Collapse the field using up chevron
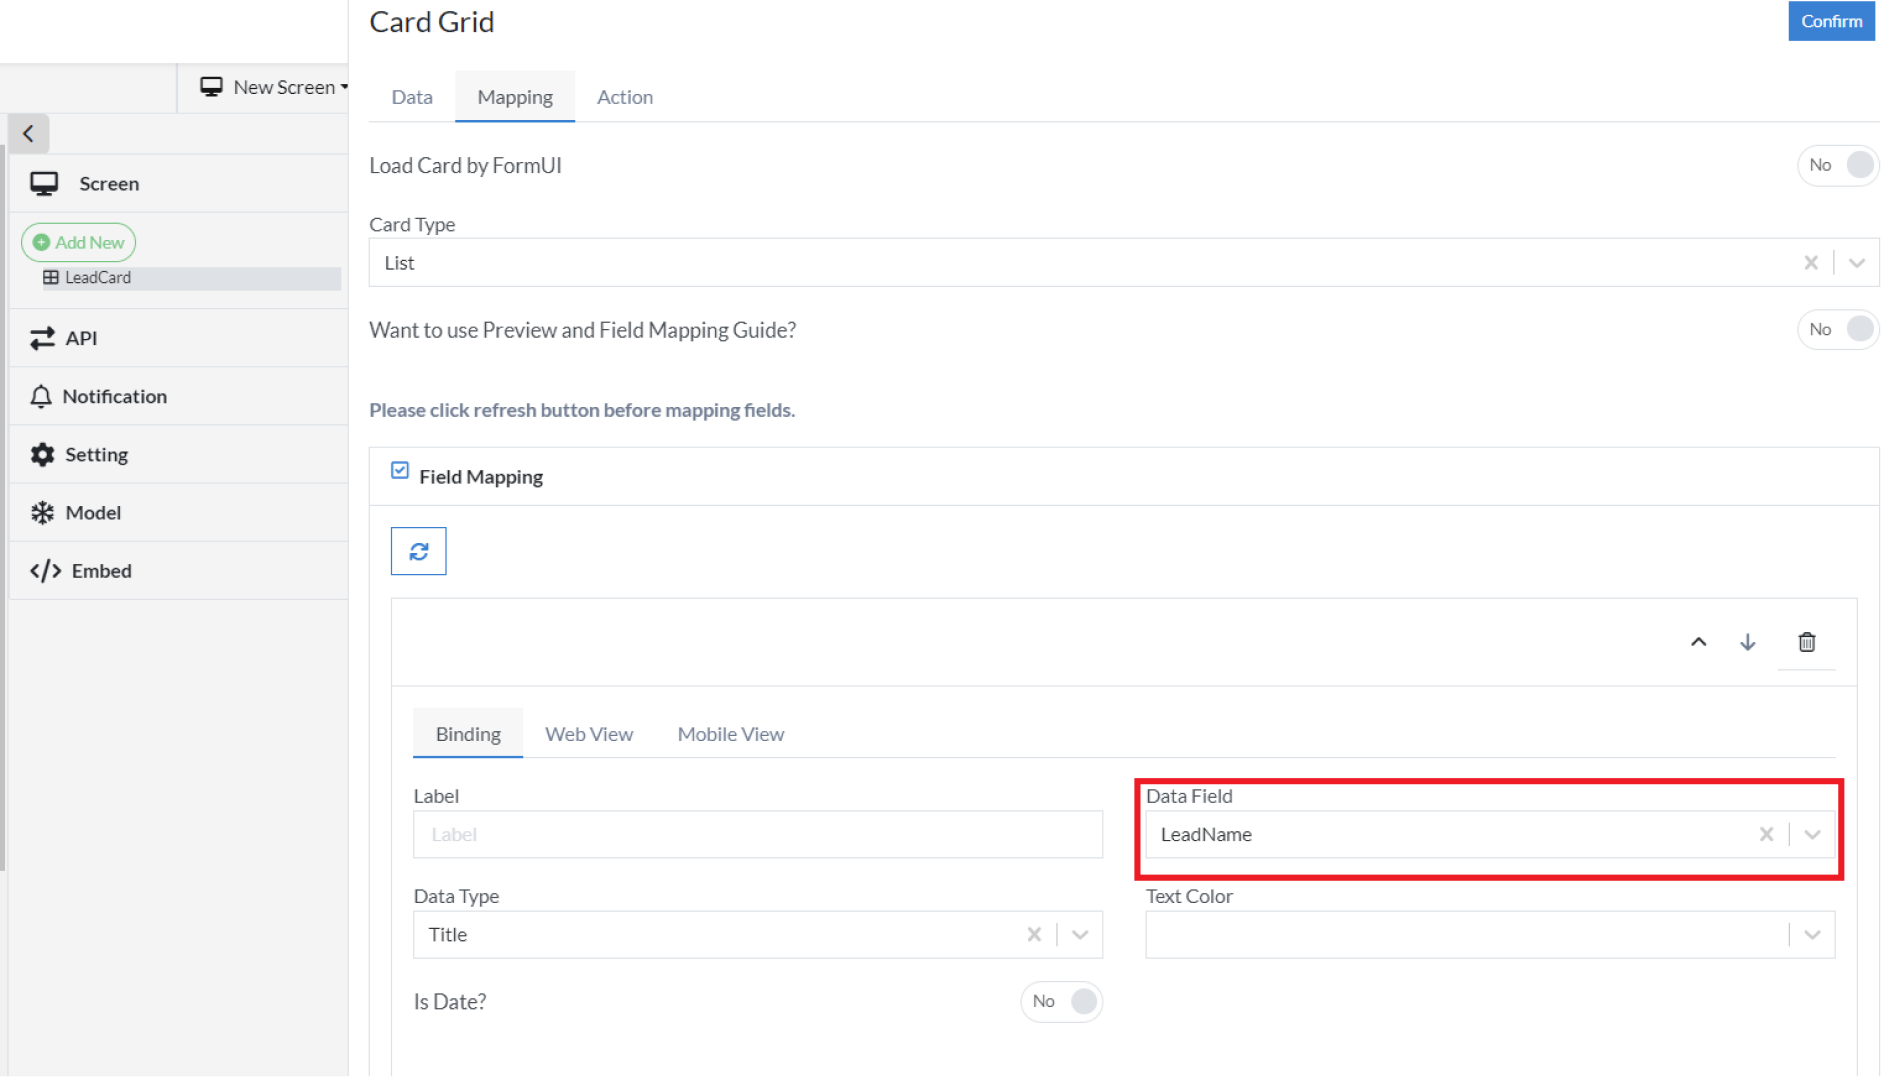Viewport: 1884px width, 1077px height. [1698, 642]
